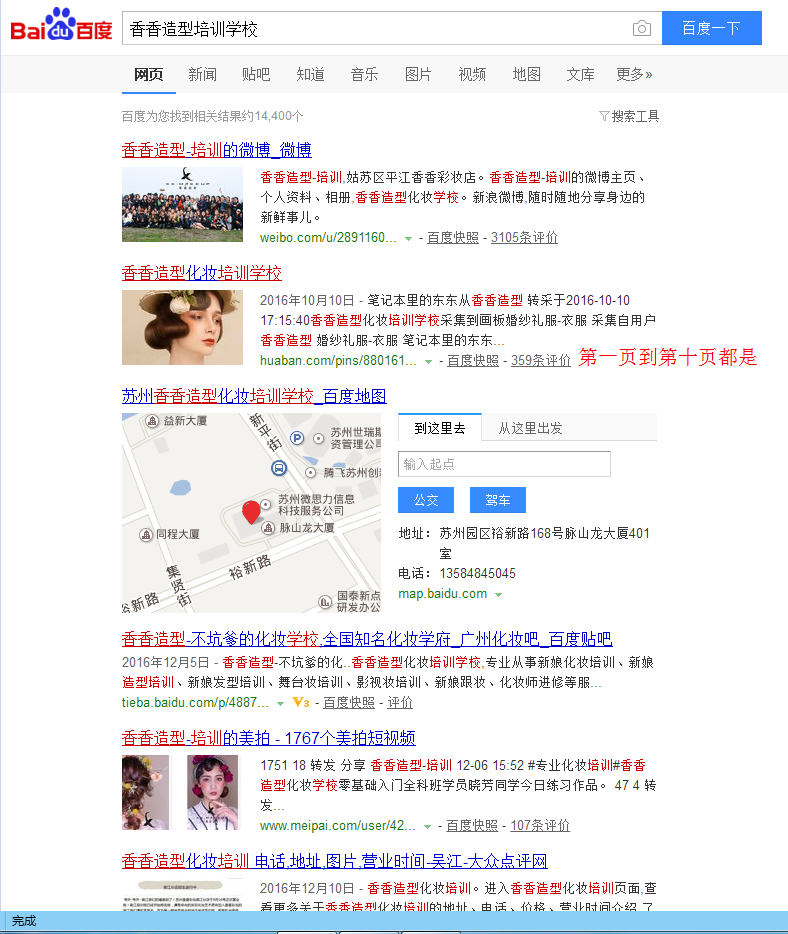The height and width of the screenshot is (934, 788).
Task: Click the braided hairstyle thumbnail
Action: pos(146,792)
